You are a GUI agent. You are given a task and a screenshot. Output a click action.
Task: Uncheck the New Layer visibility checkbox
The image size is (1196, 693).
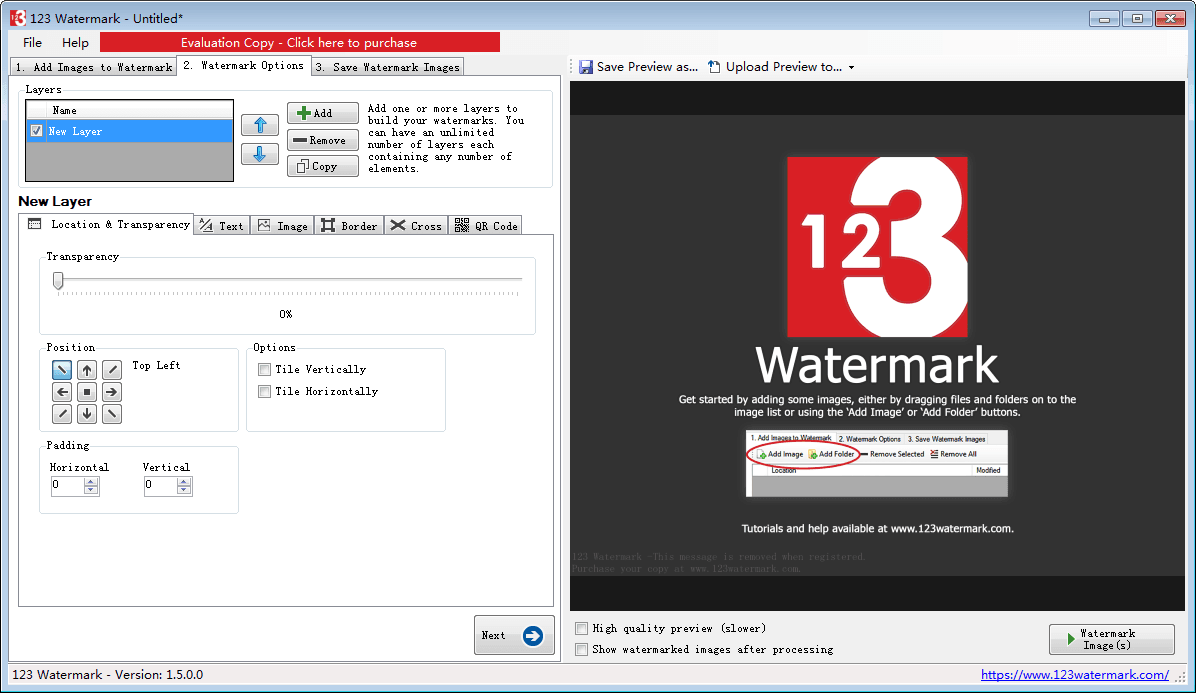37,131
